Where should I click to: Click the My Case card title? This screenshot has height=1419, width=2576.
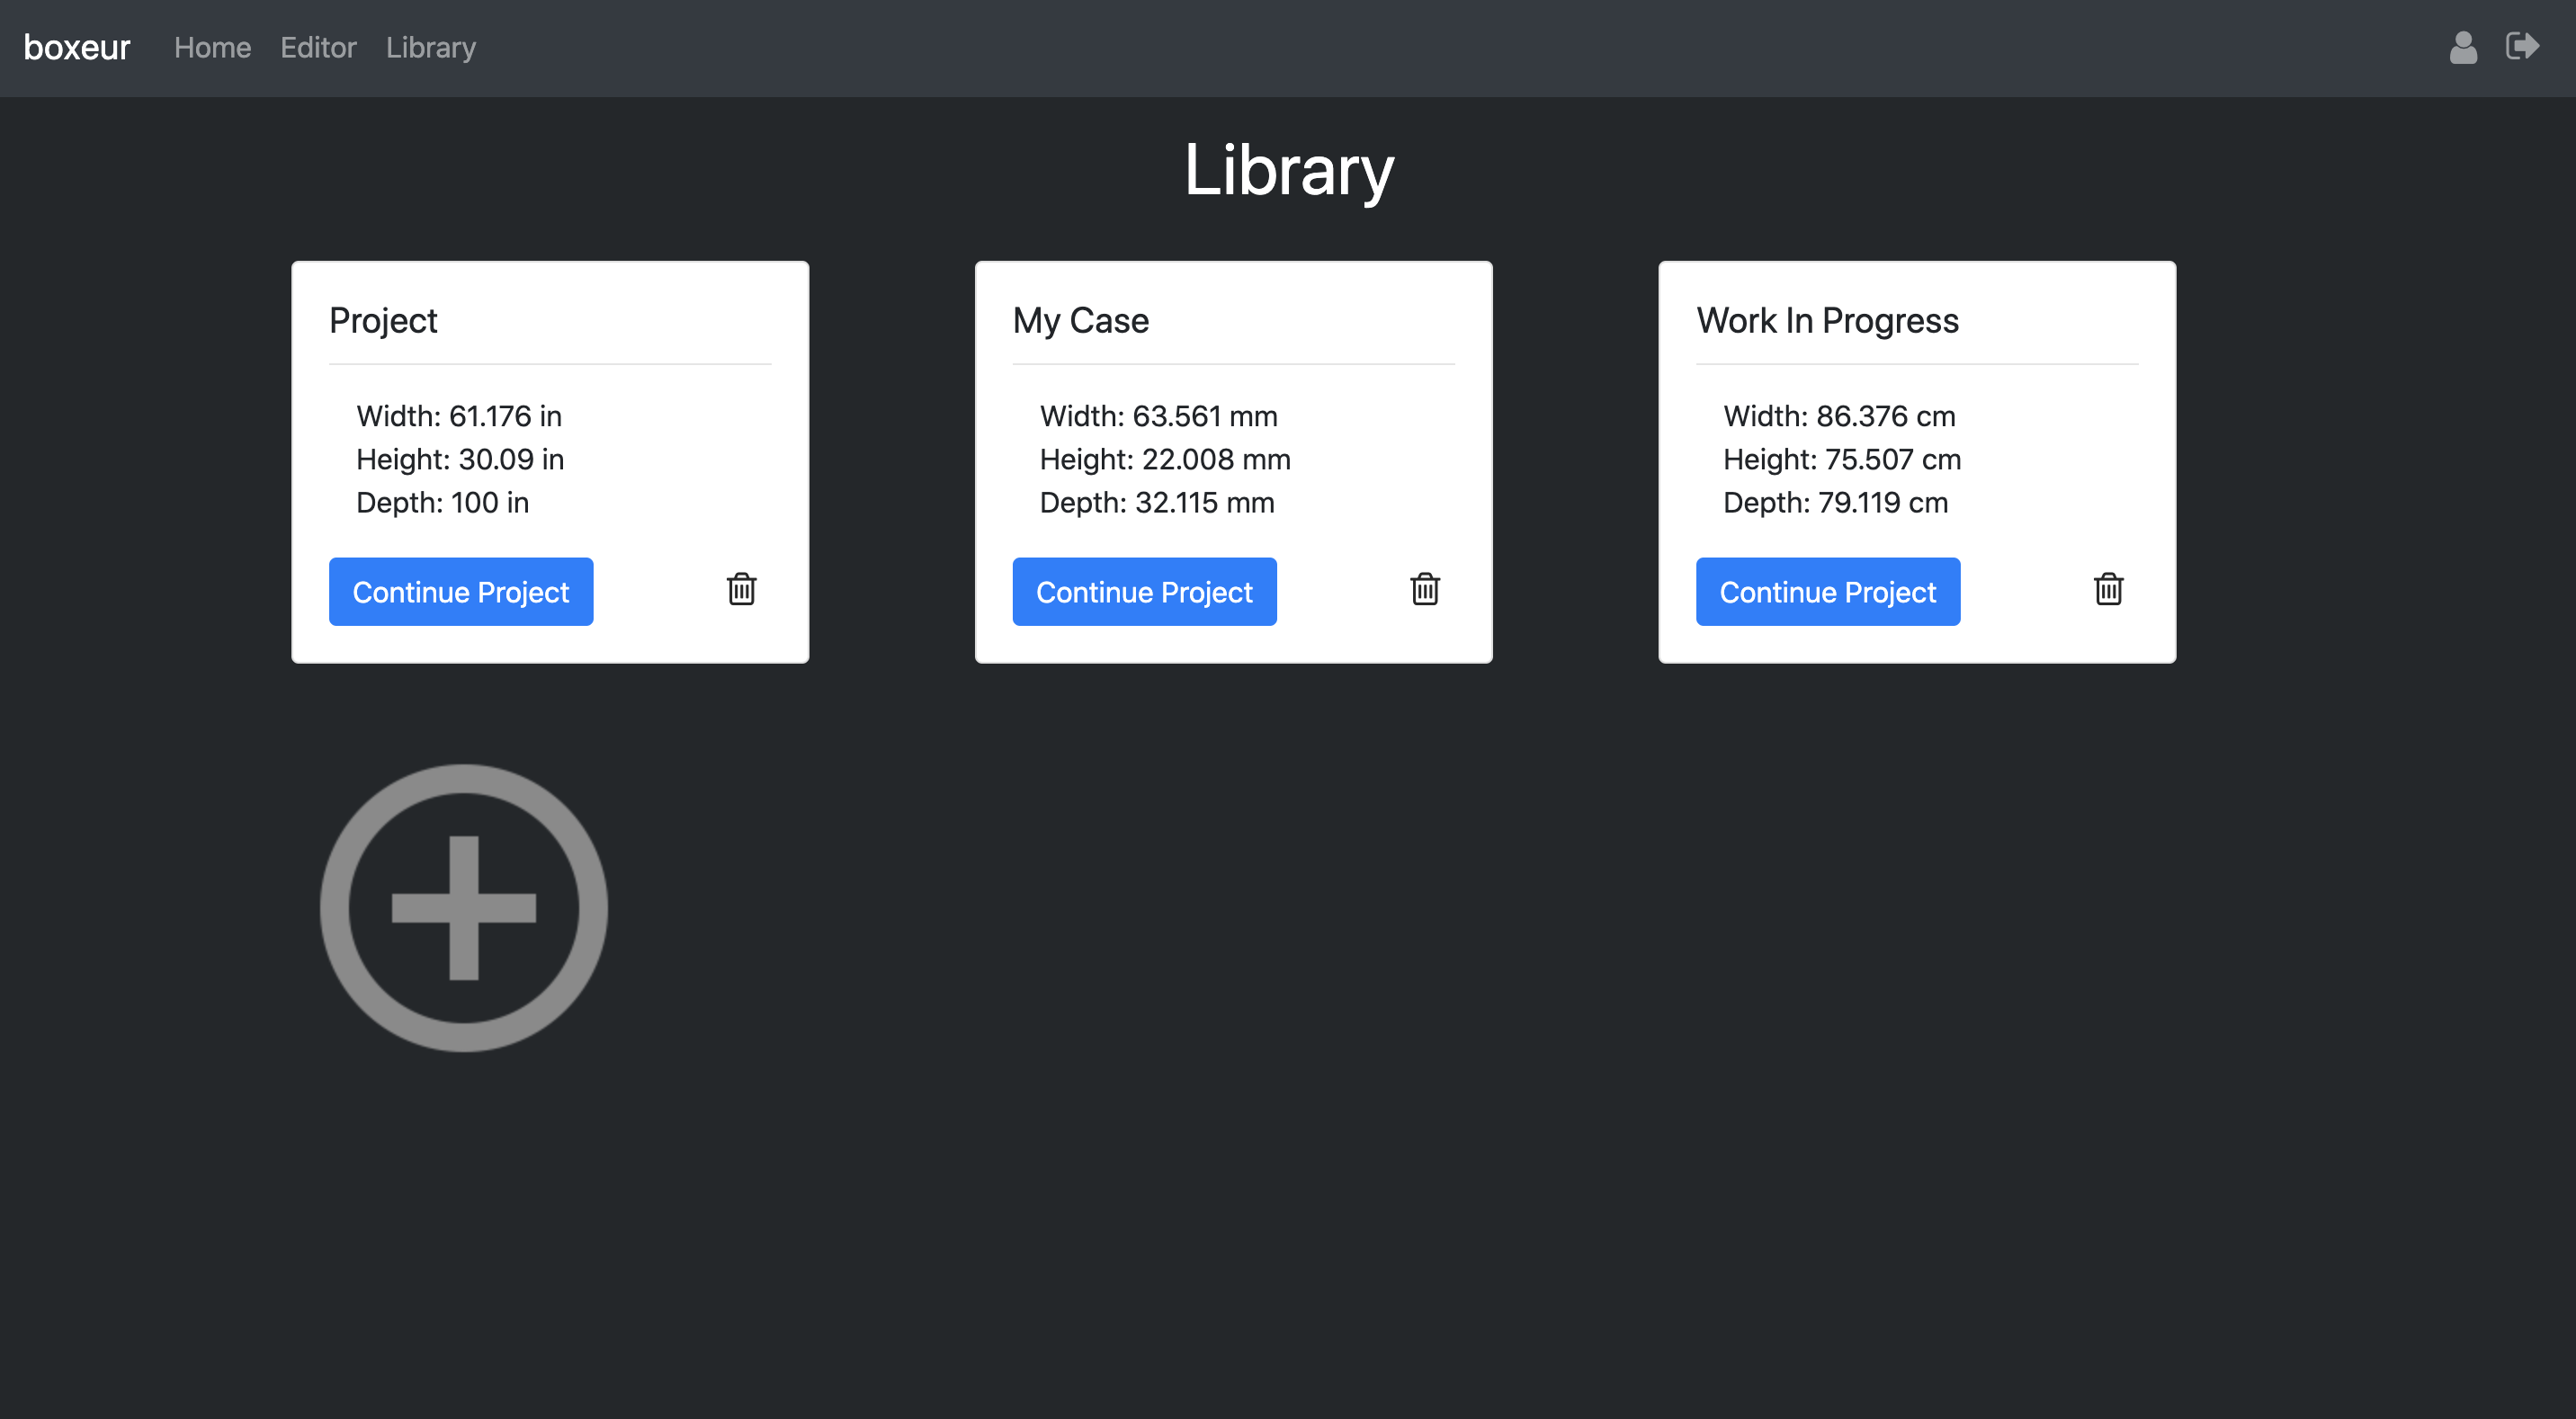(1080, 321)
